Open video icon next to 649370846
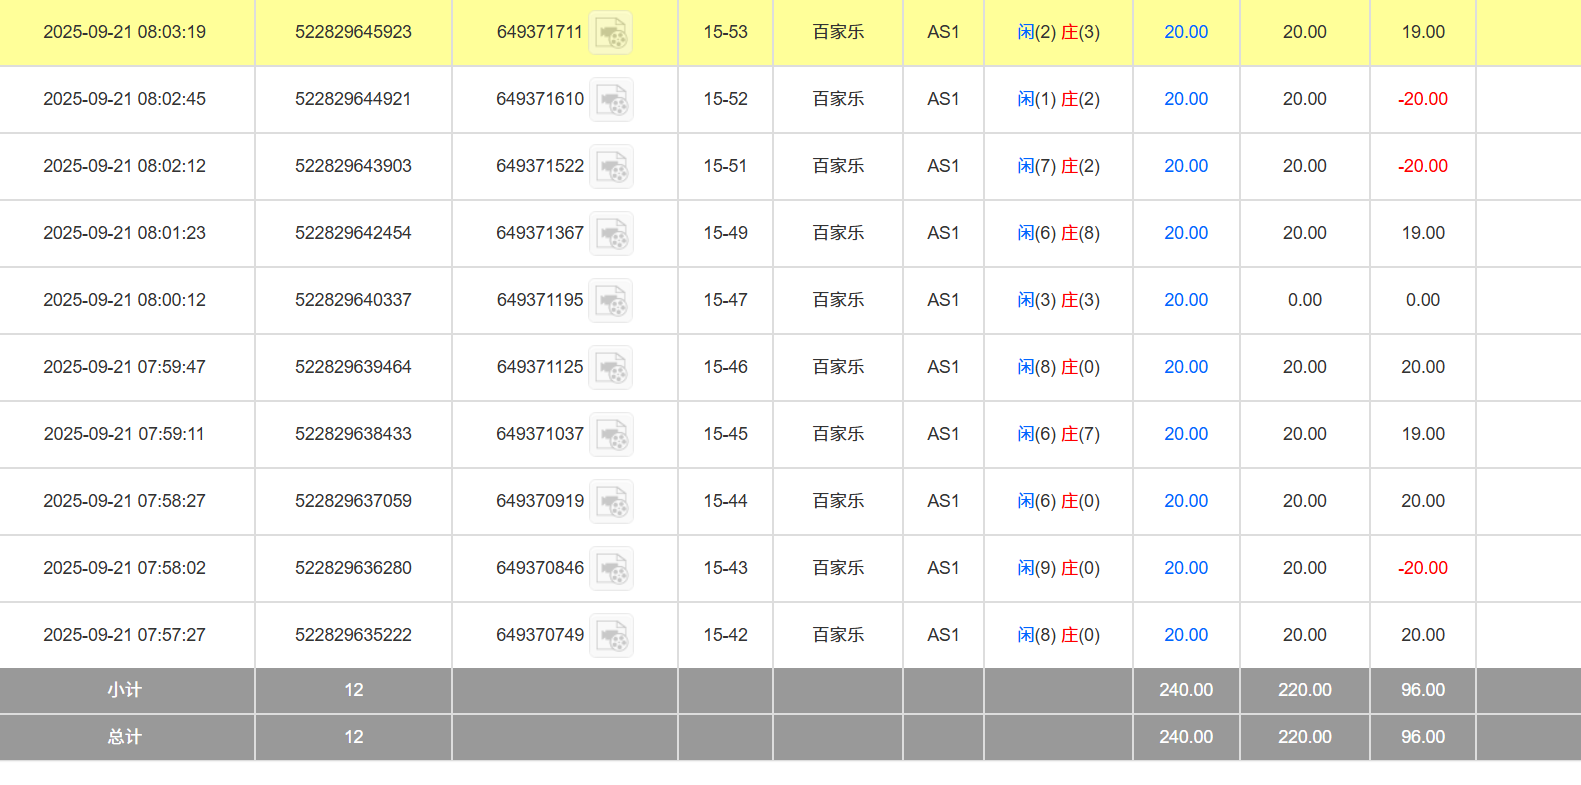1581x785 pixels. pyautogui.click(x=610, y=569)
